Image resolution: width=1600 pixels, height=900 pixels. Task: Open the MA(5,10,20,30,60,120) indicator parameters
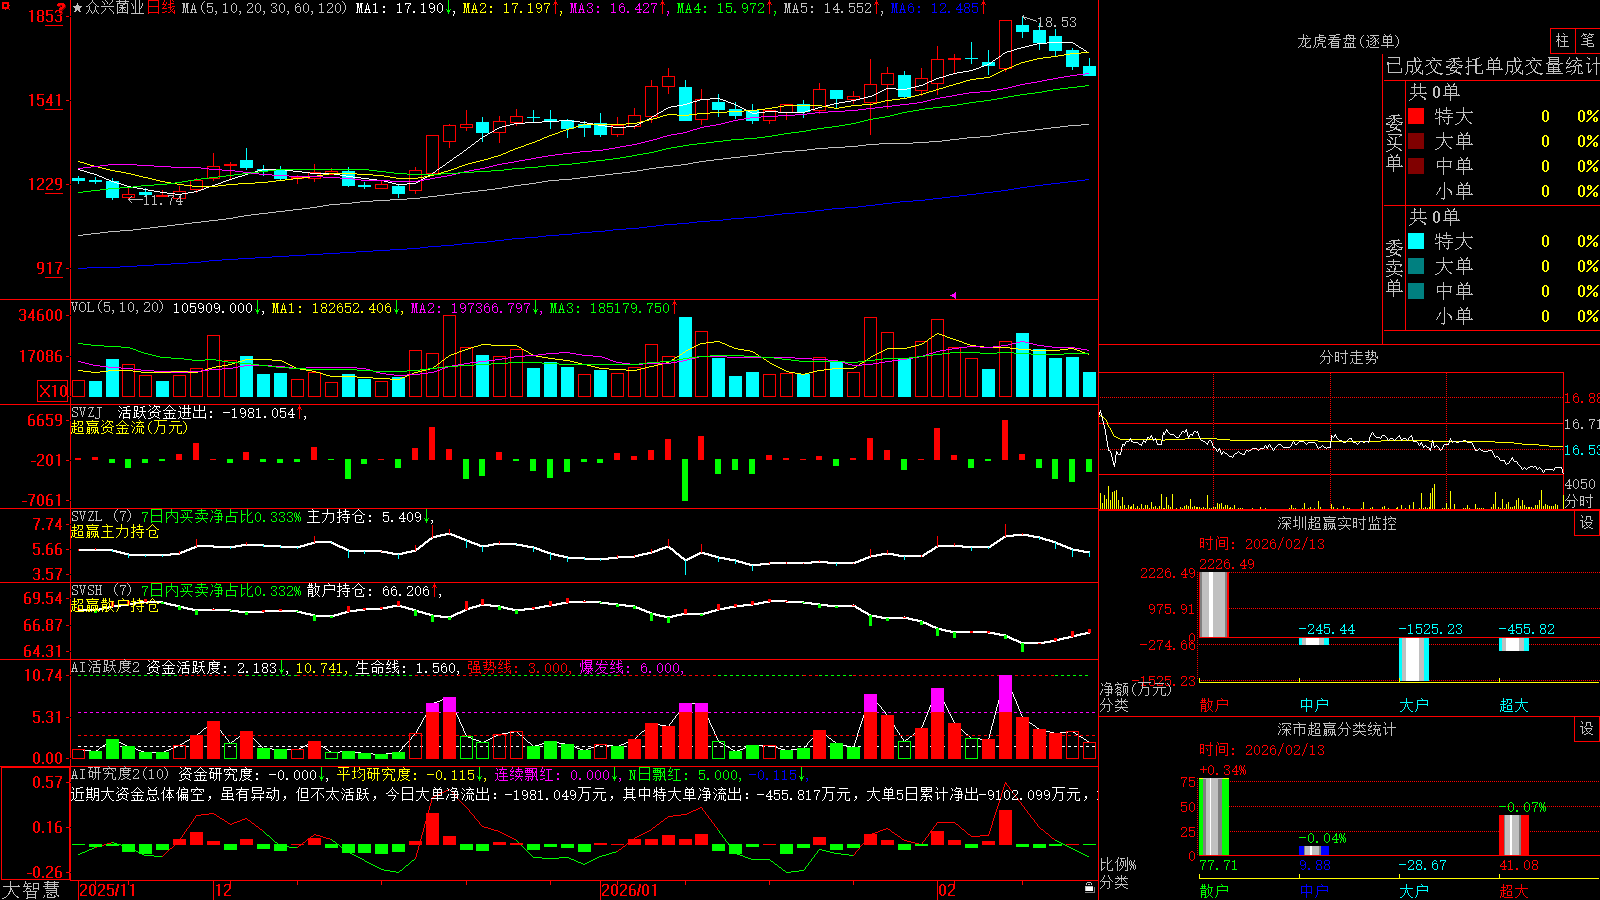click(x=264, y=8)
